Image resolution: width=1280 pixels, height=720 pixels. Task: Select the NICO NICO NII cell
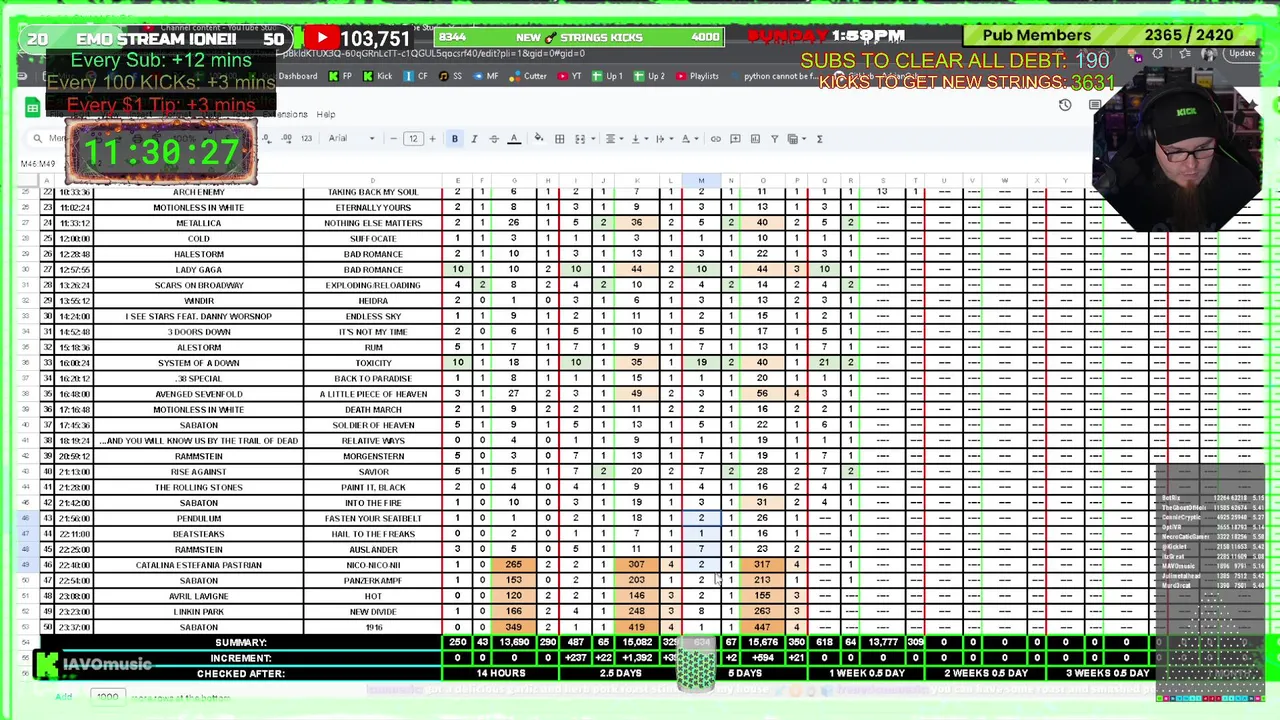click(x=373, y=565)
